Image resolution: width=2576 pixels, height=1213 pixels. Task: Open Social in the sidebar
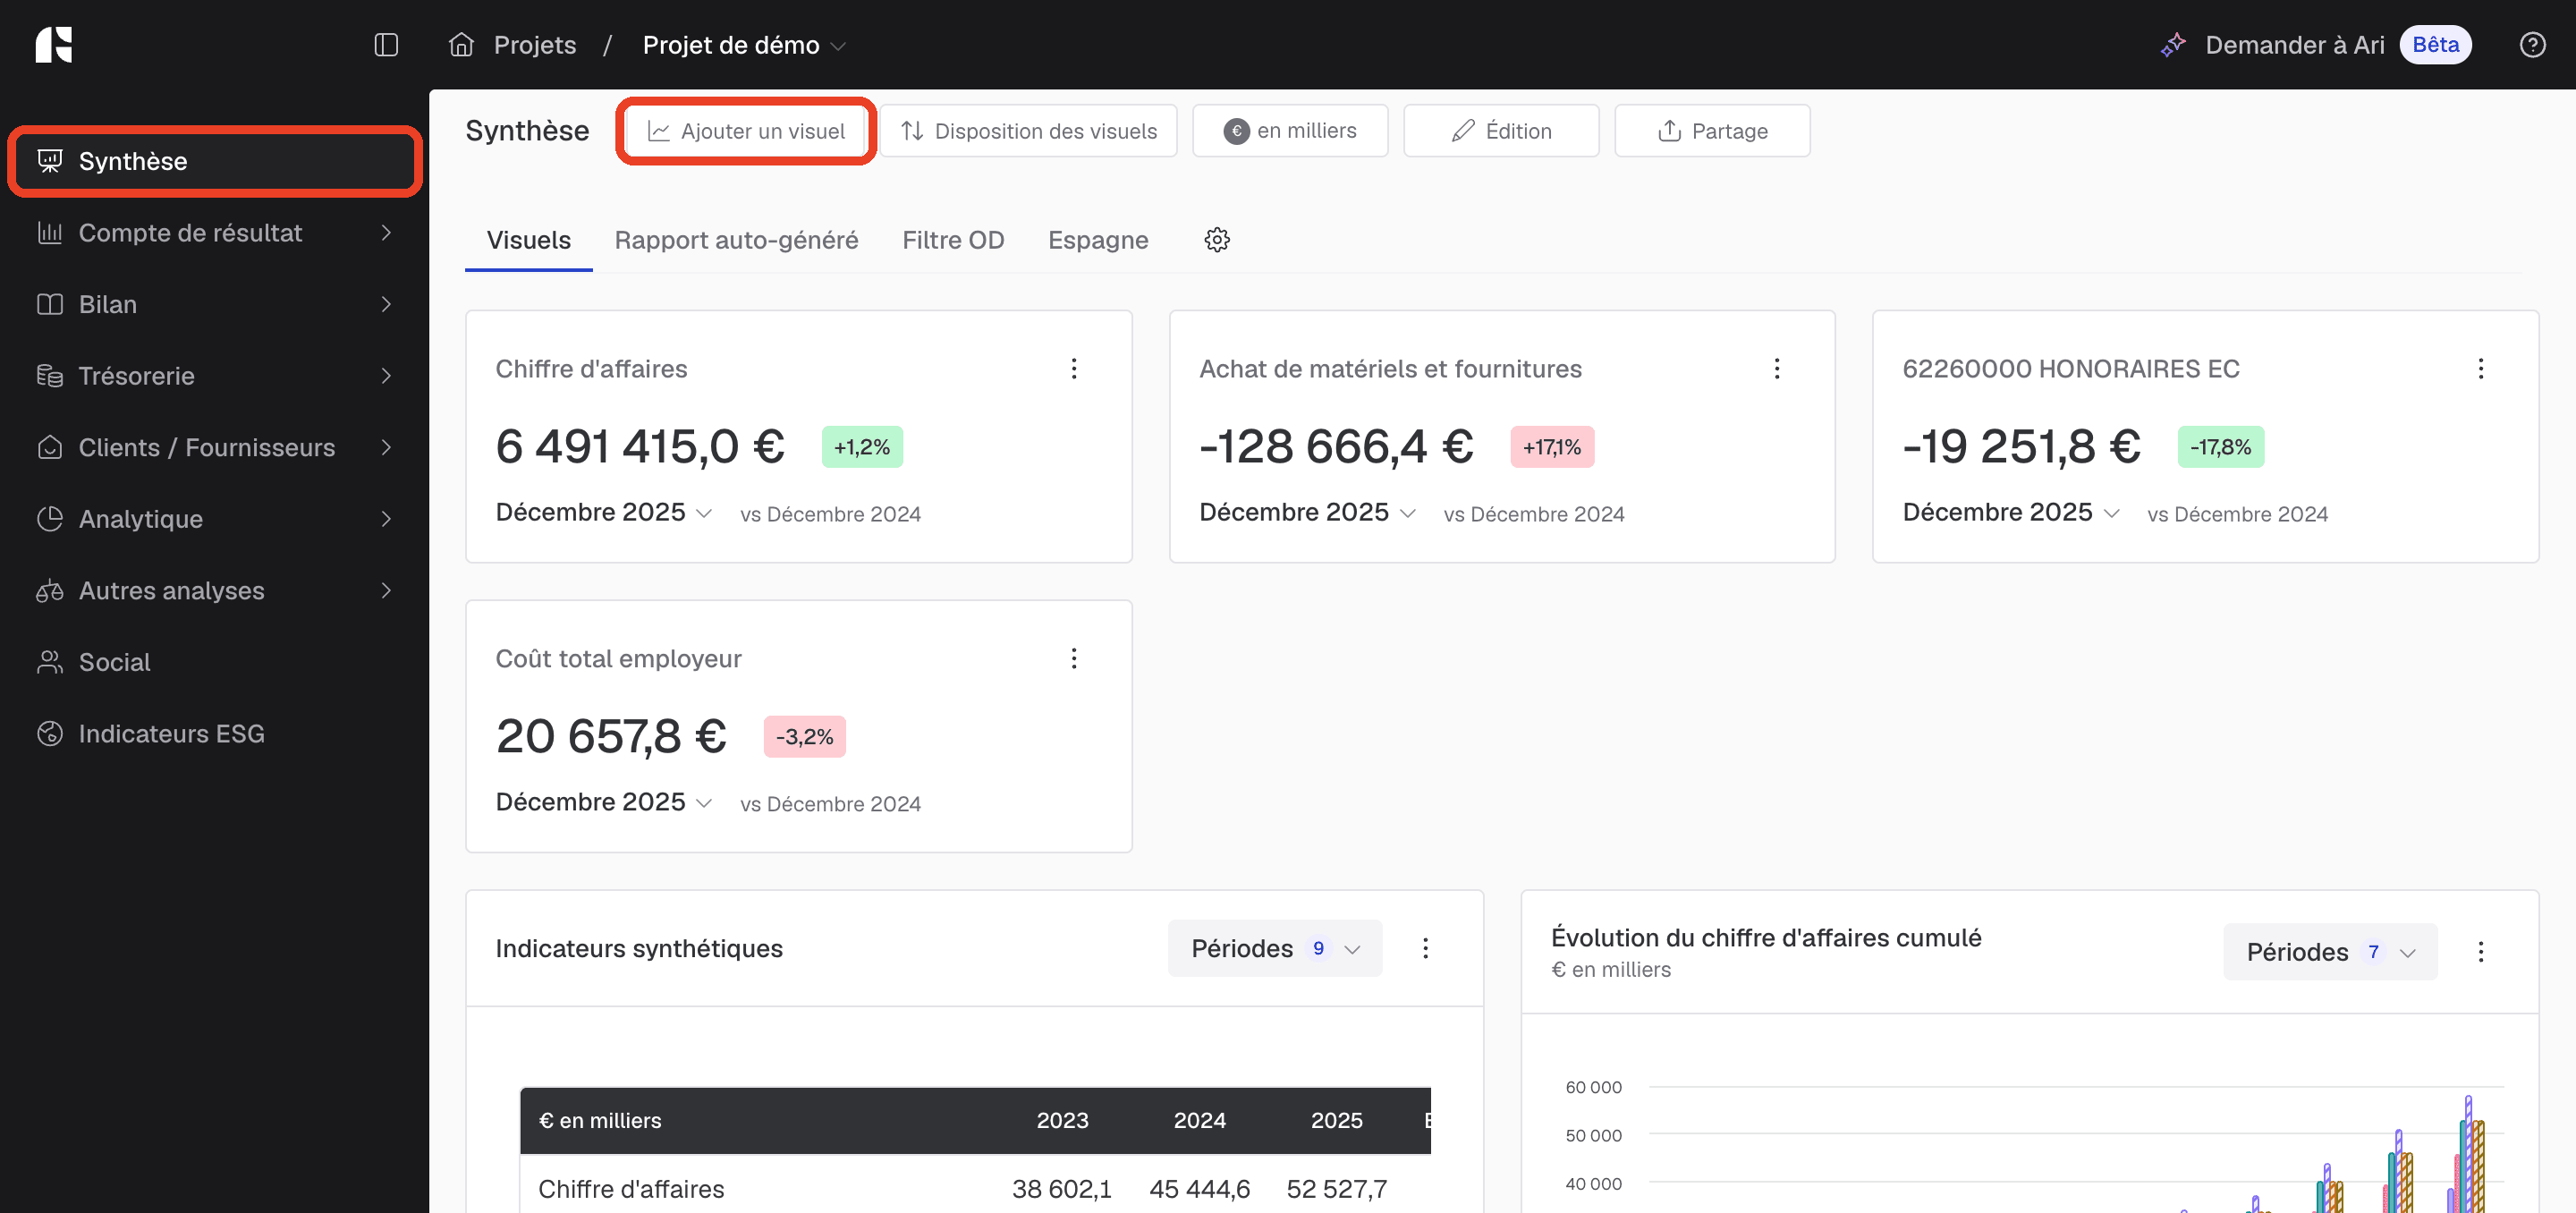[214, 662]
